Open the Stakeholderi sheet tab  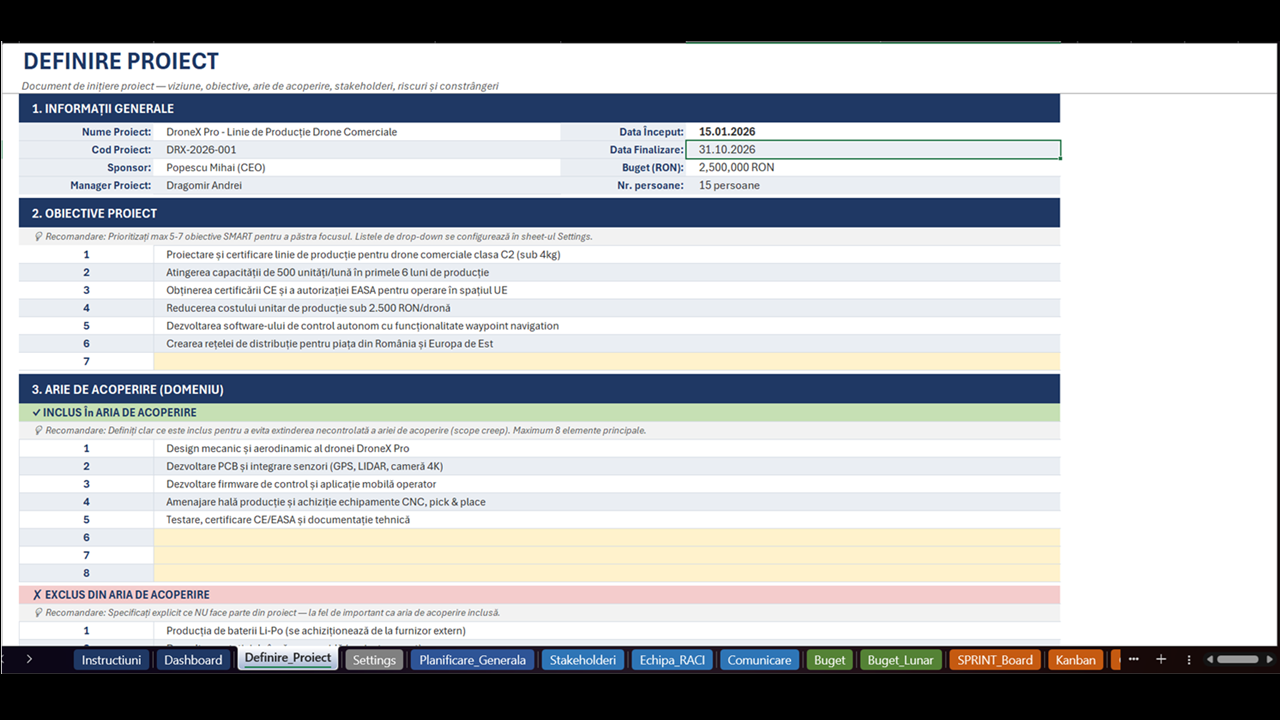[583, 660]
